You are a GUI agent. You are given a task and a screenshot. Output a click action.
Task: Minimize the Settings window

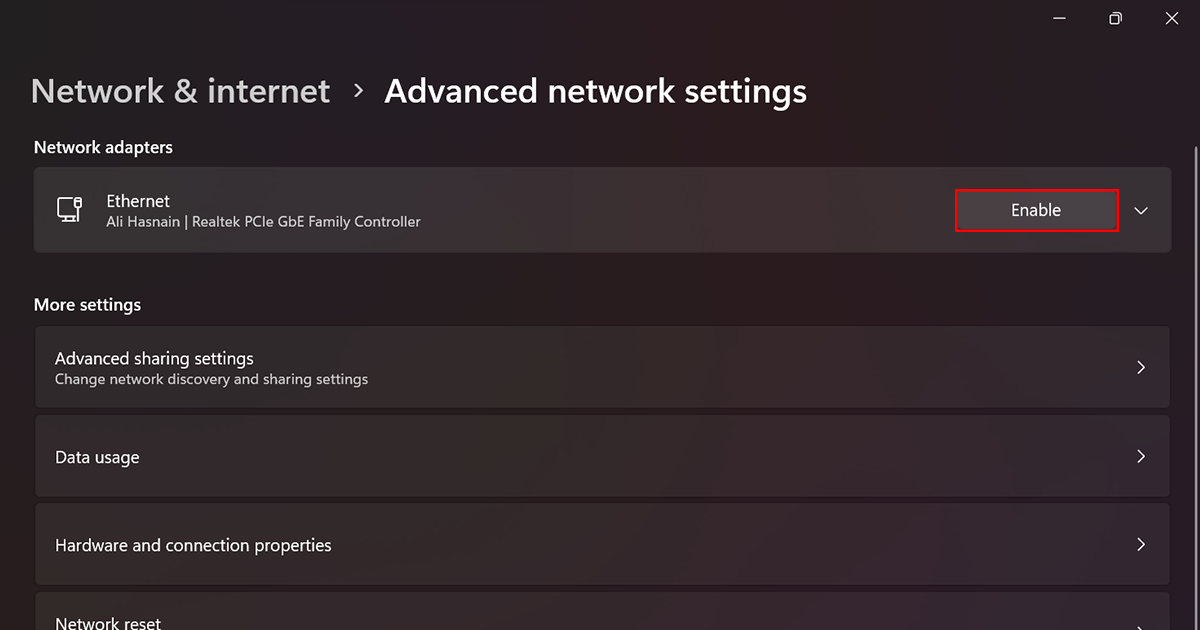pyautogui.click(x=1059, y=18)
